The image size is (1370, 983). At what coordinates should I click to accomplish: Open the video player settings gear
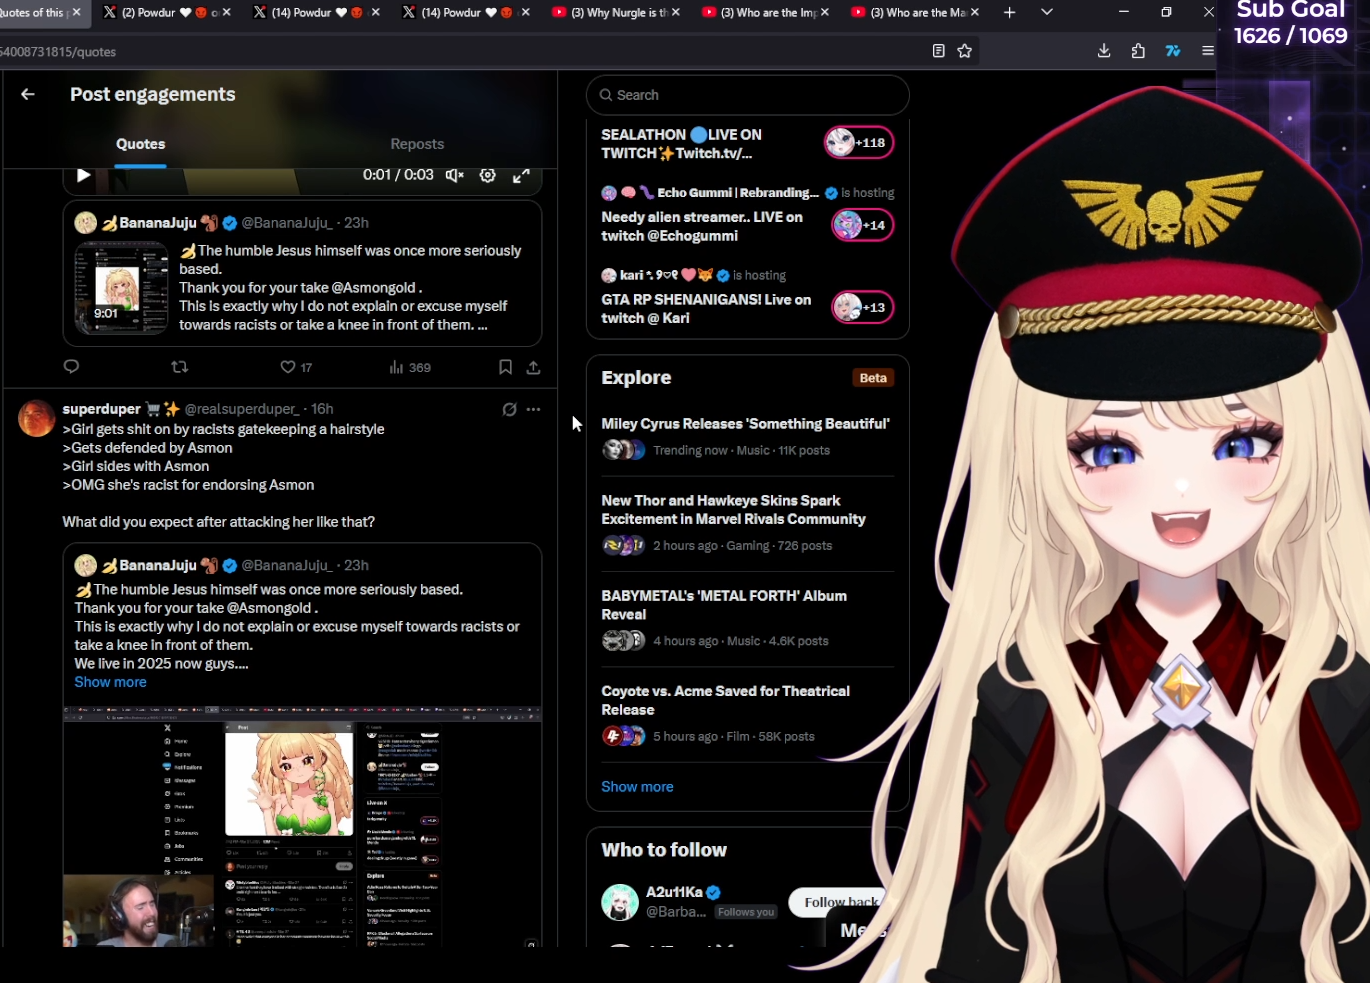[x=488, y=175]
